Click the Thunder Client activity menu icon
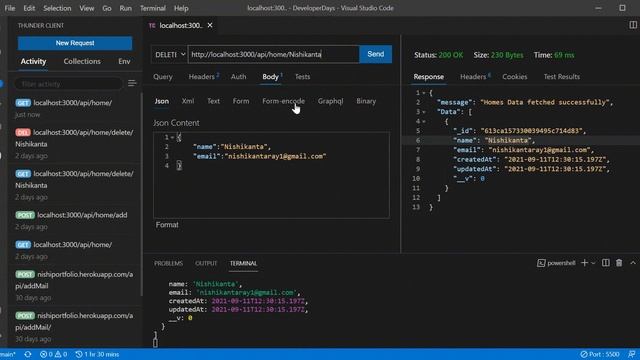The height and width of the screenshot is (360, 640). click(132, 83)
